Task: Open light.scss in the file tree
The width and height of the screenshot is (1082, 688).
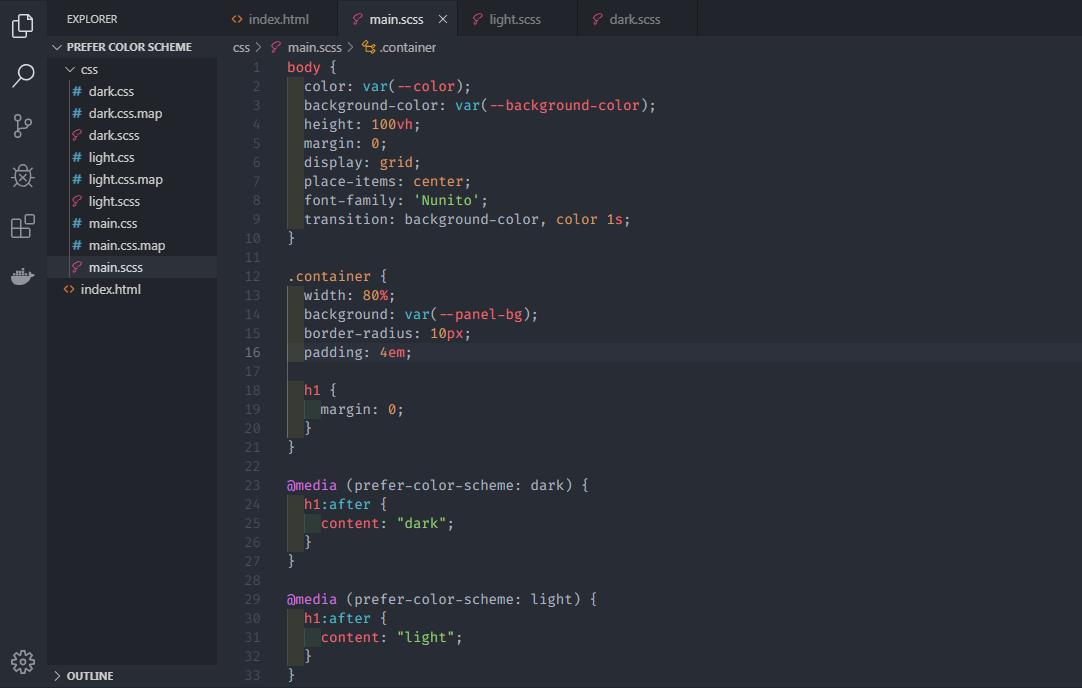Action: pyautogui.click(x=132, y=202)
